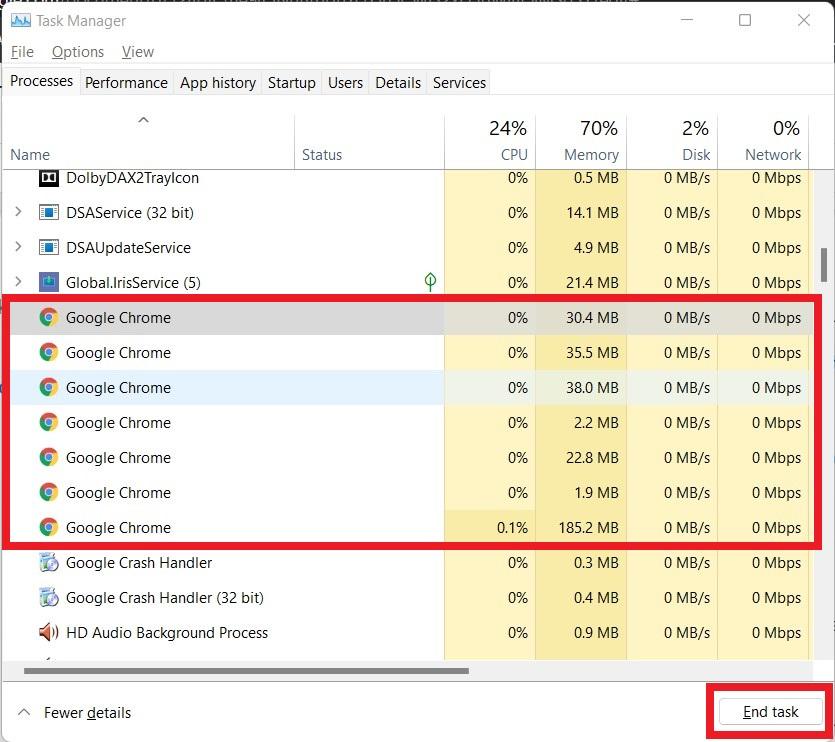Select the Google Chrome row using 38.0 MB
835x742 pixels.
[x=118, y=388]
